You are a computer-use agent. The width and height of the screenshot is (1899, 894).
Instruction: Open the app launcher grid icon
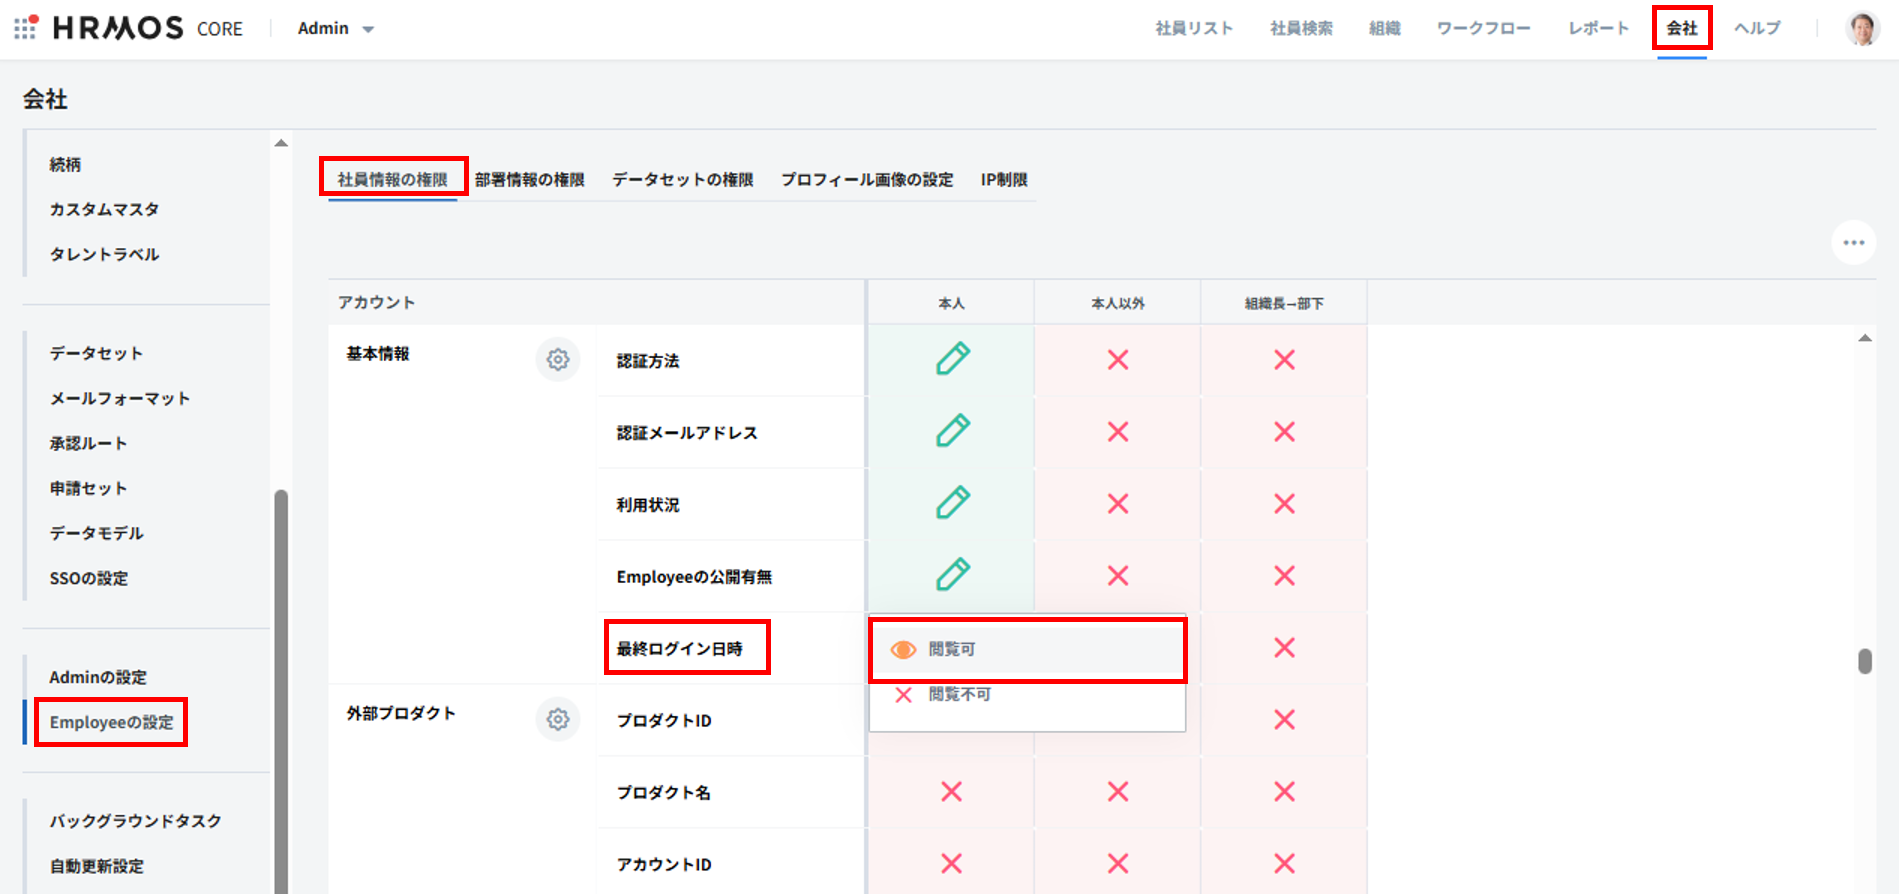point(26,28)
